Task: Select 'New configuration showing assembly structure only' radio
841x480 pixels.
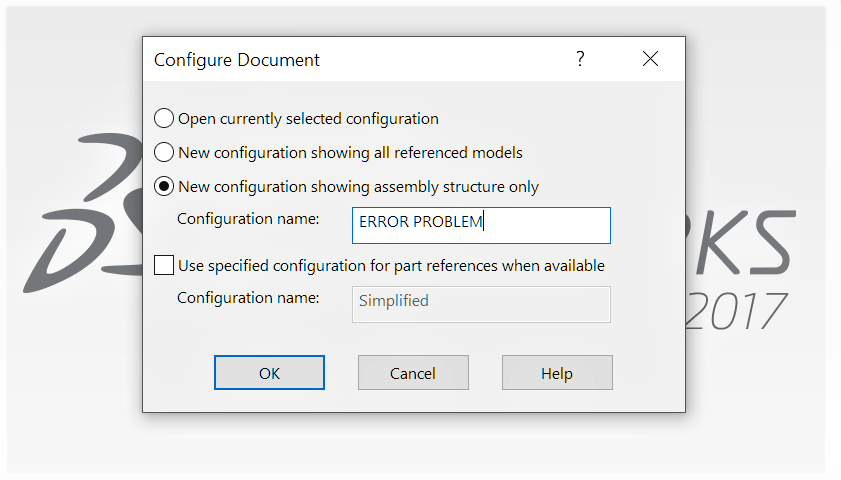Action: (164, 186)
